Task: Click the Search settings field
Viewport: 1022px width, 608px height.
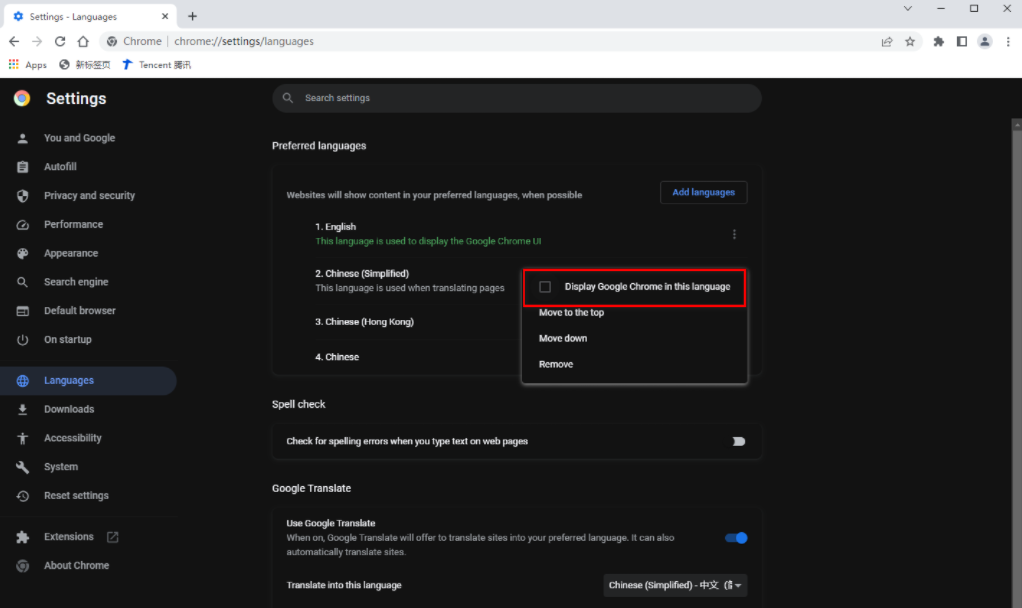Action: 517,98
